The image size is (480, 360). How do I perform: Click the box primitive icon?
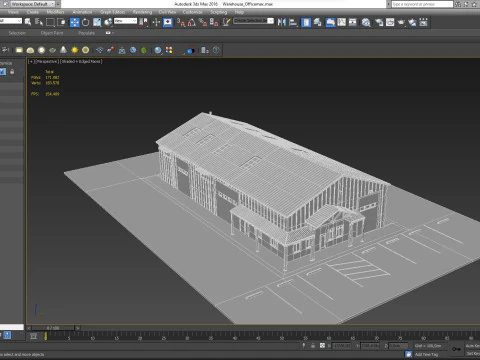pyautogui.click(x=19, y=50)
